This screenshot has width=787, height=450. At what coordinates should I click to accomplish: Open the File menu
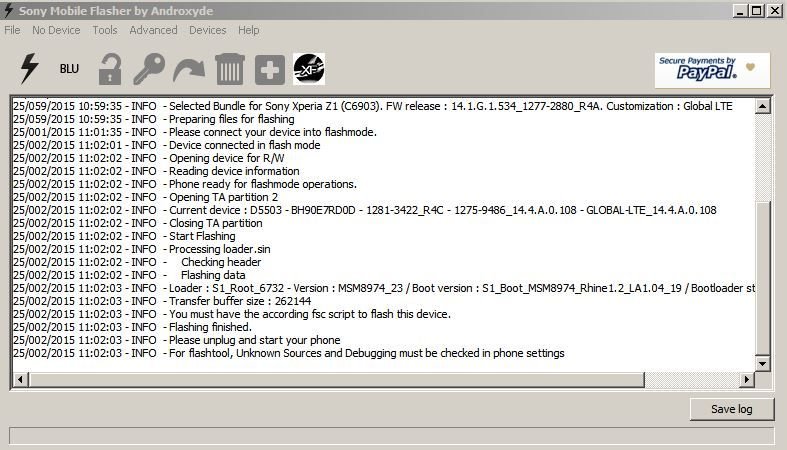point(12,30)
